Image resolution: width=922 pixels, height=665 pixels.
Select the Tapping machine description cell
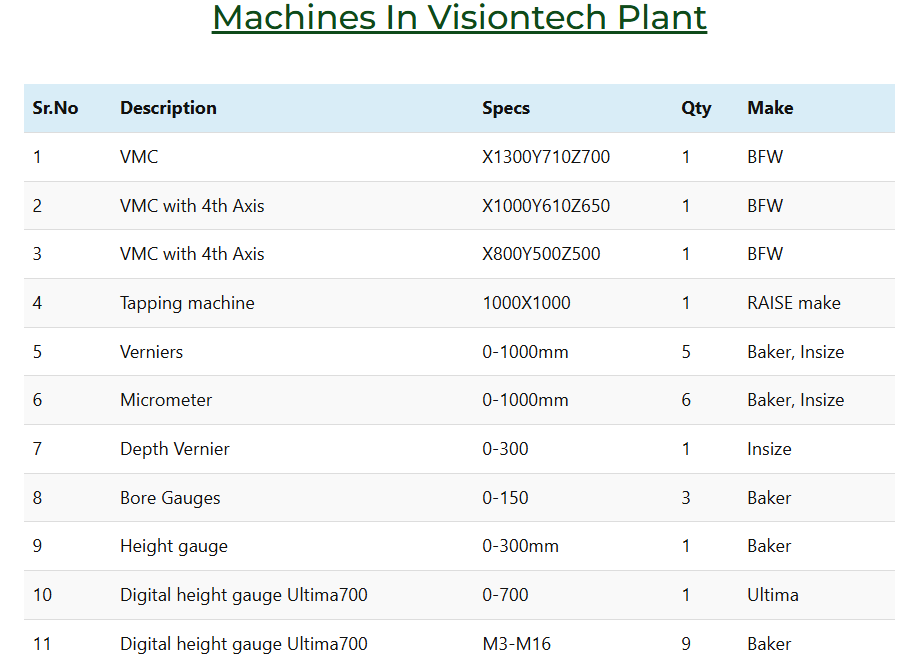pos(187,303)
